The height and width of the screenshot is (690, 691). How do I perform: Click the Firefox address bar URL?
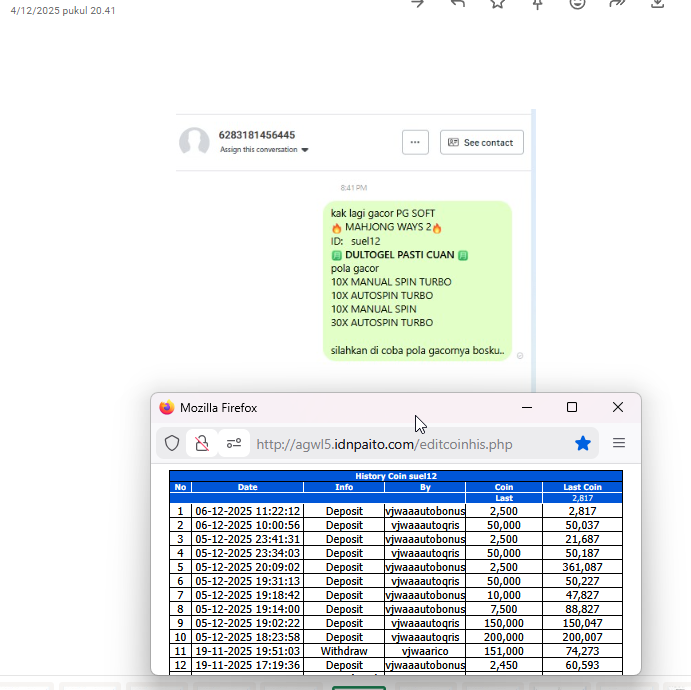point(384,444)
